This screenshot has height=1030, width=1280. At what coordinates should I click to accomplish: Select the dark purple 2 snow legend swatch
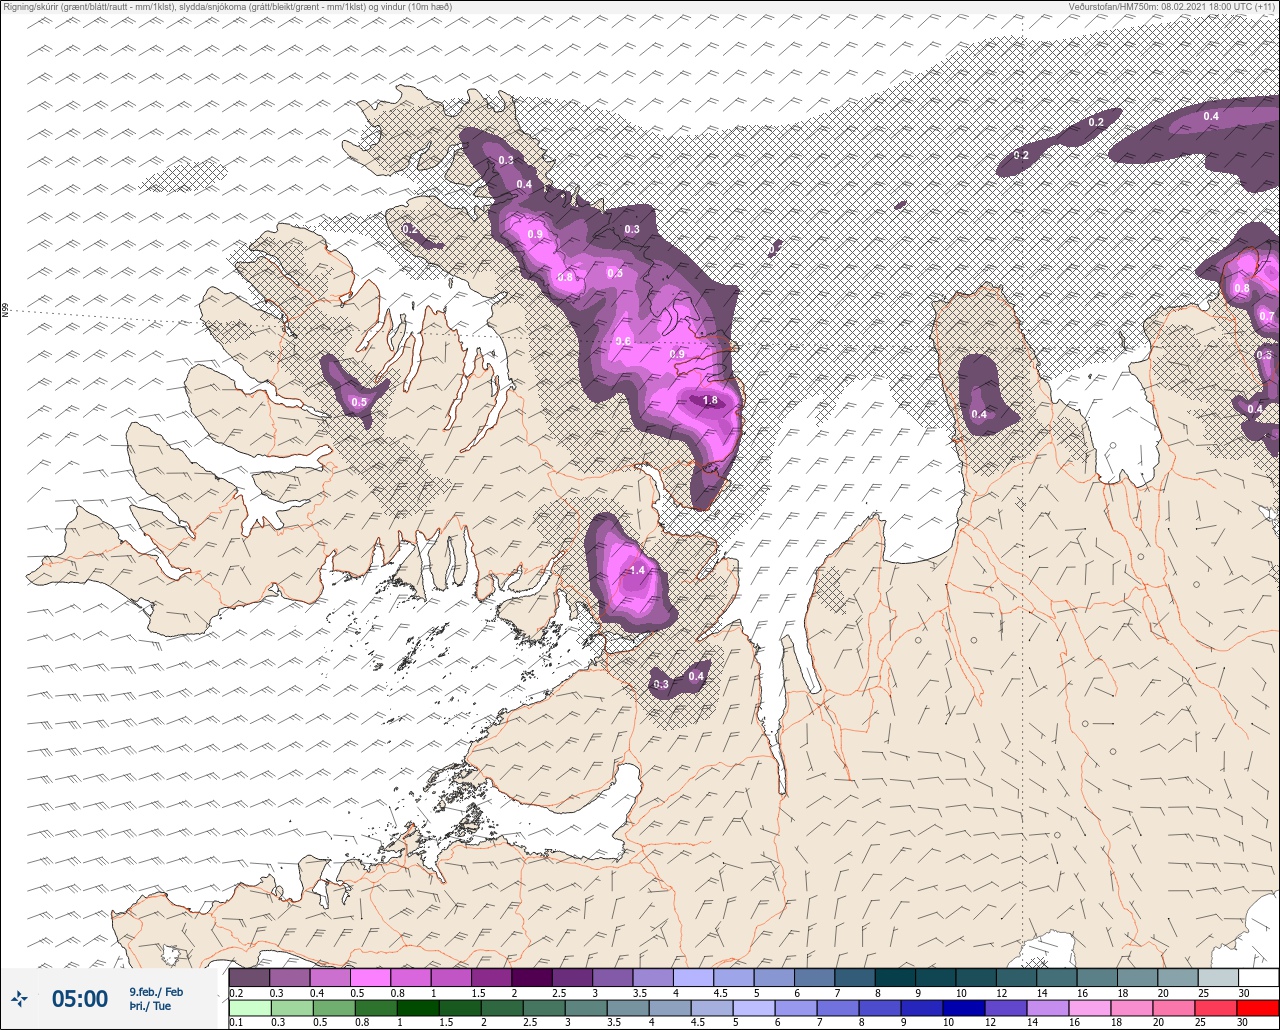[531, 977]
